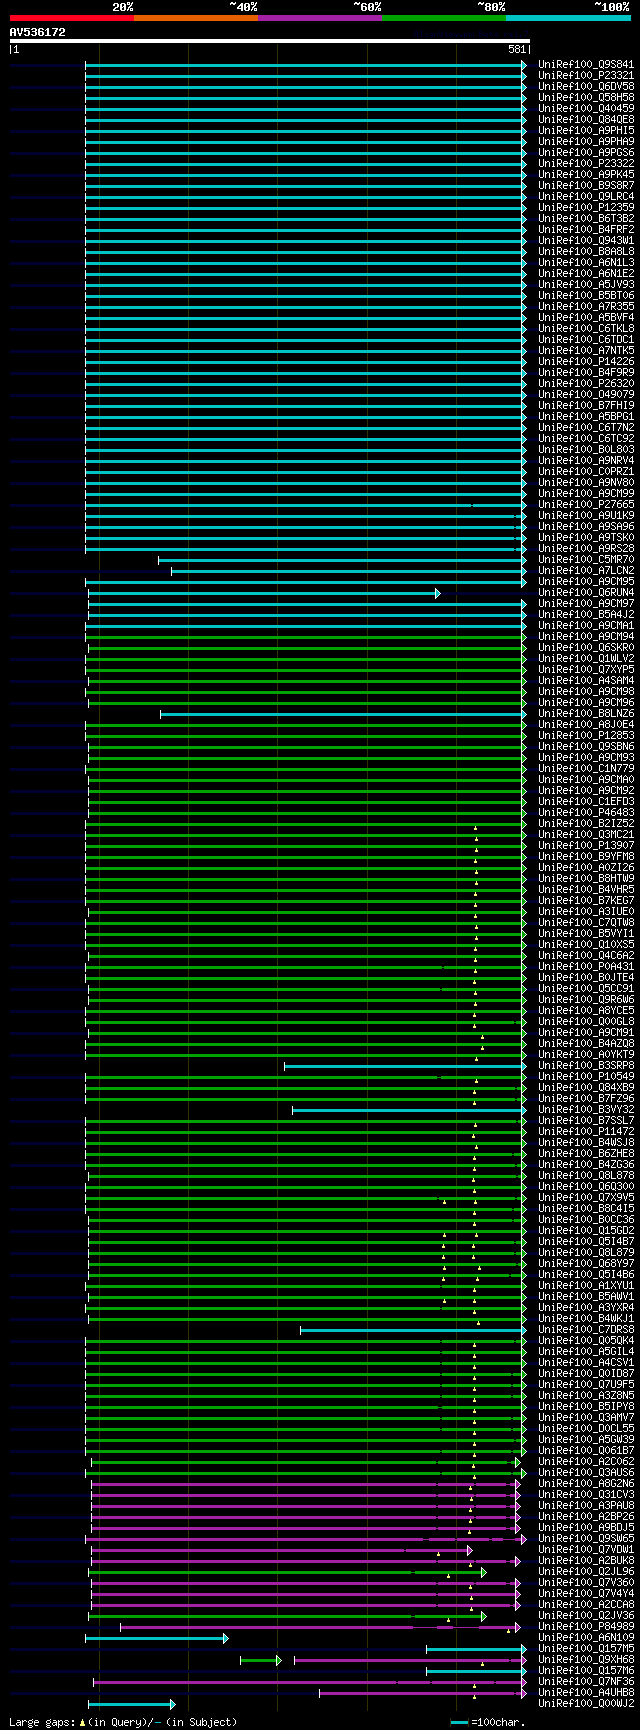Viewport: 640px width, 1730px height.
Task: Open the hit UniRef100_Q10XS5
Action: pos(586,944)
